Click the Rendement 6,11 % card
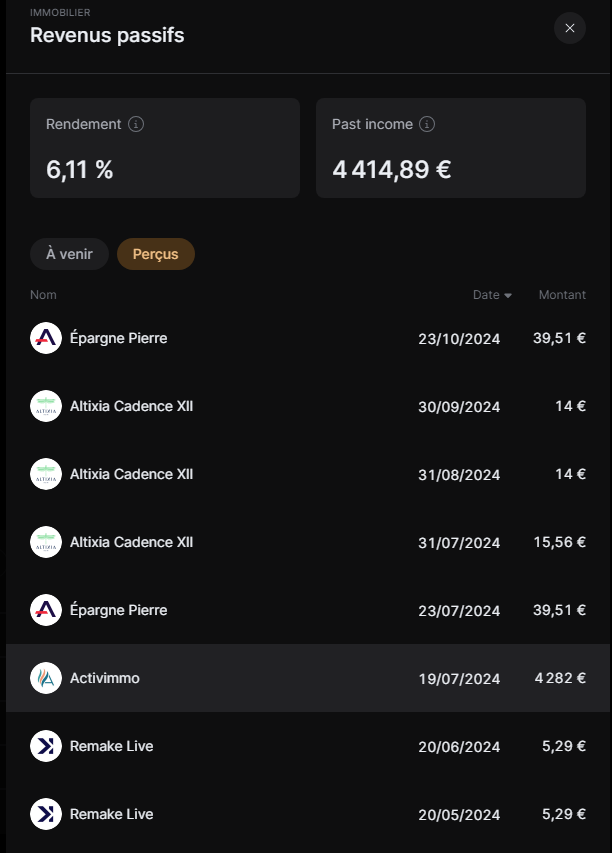612x853 pixels. (x=165, y=148)
